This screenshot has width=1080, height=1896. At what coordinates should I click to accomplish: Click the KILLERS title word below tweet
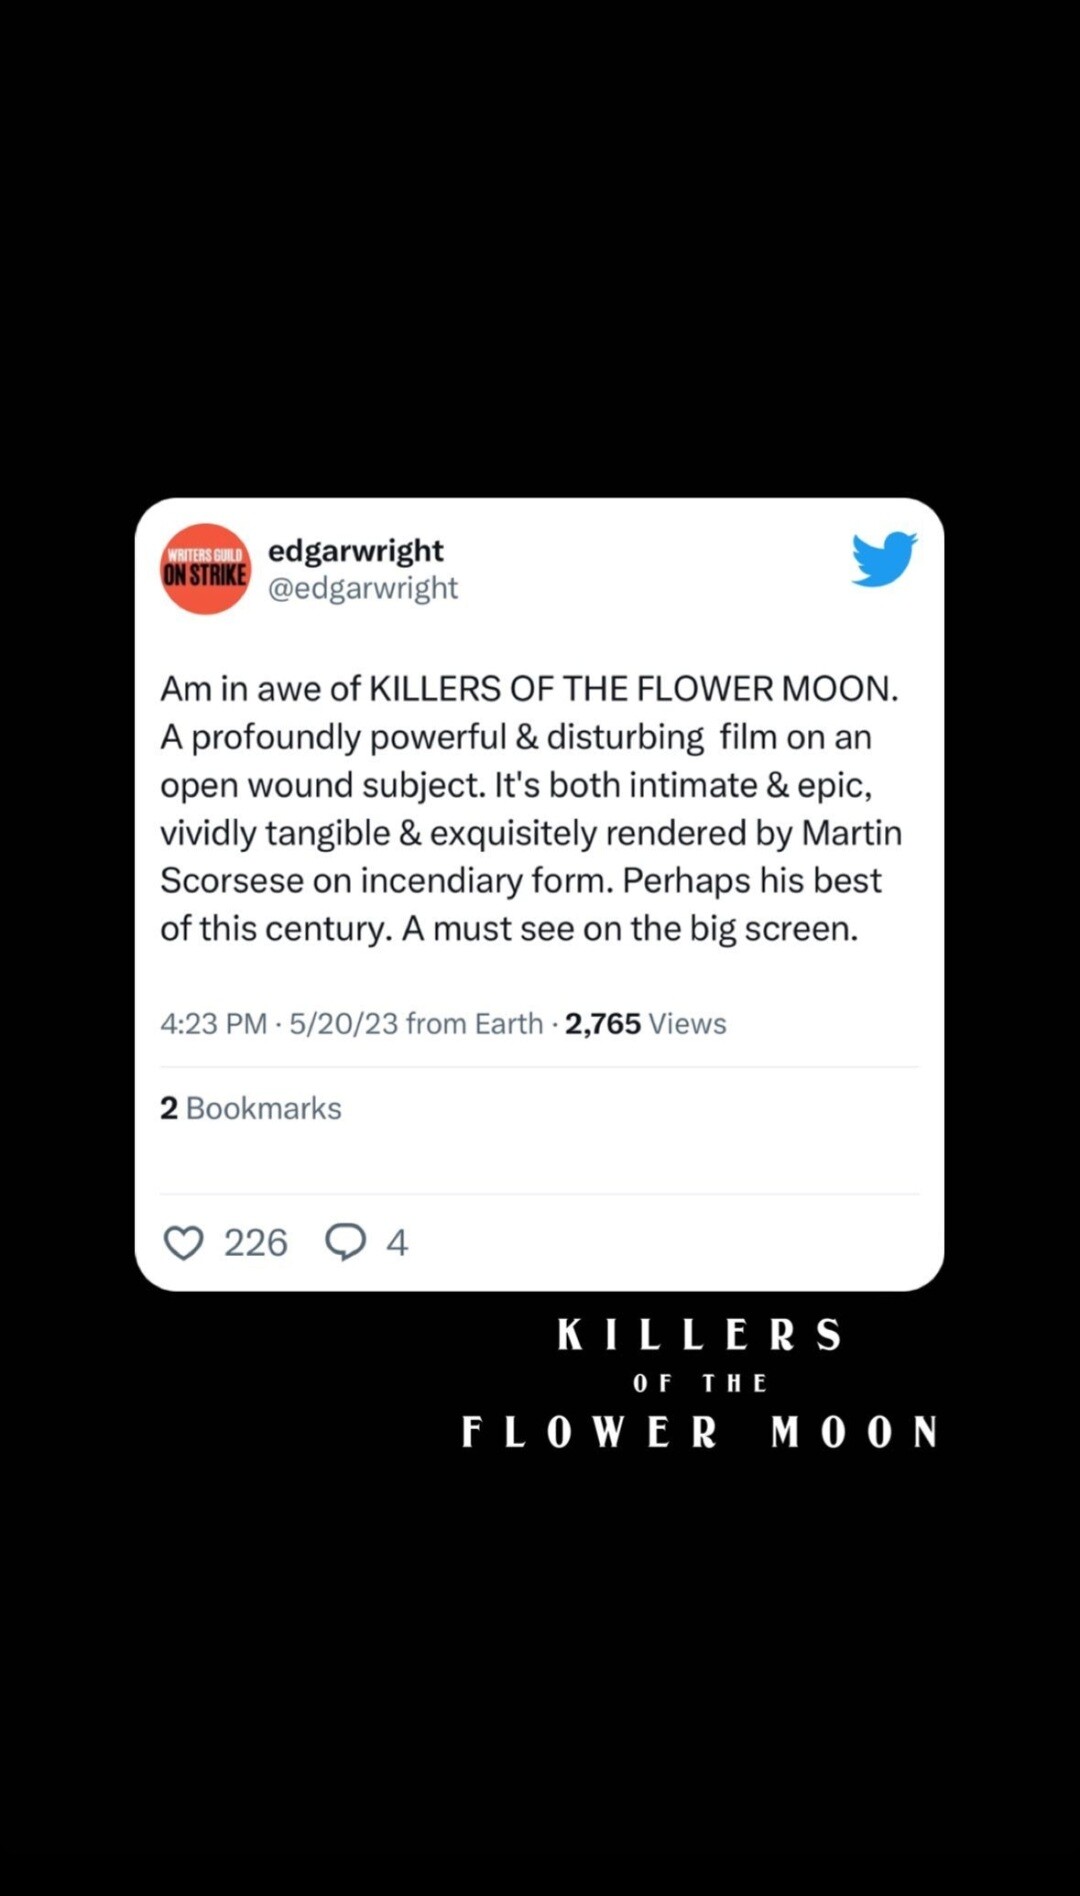pos(699,1335)
